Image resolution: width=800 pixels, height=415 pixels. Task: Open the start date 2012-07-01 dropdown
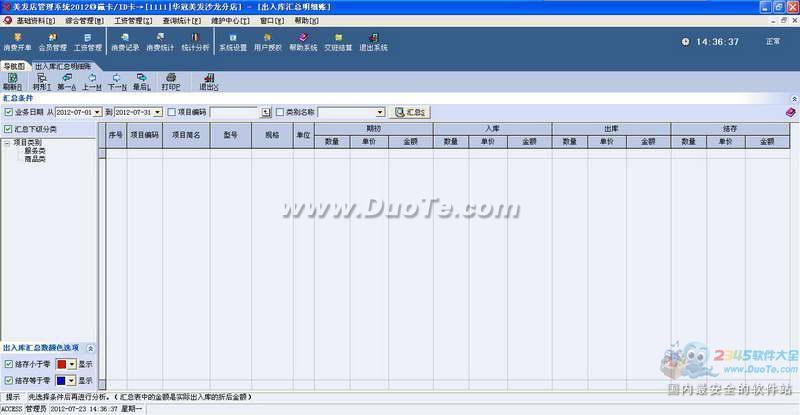click(x=98, y=112)
